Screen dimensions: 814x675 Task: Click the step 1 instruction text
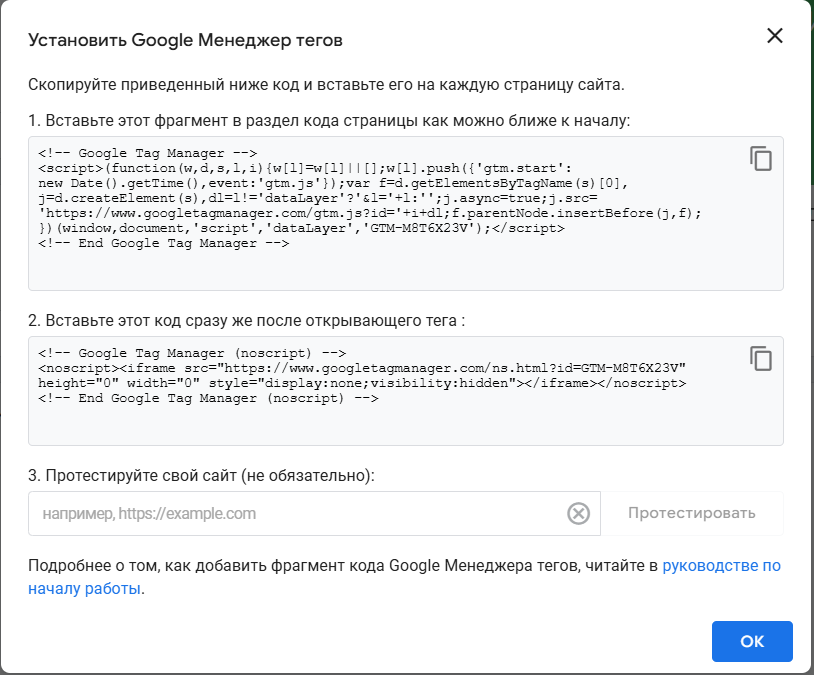coord(329,120)
